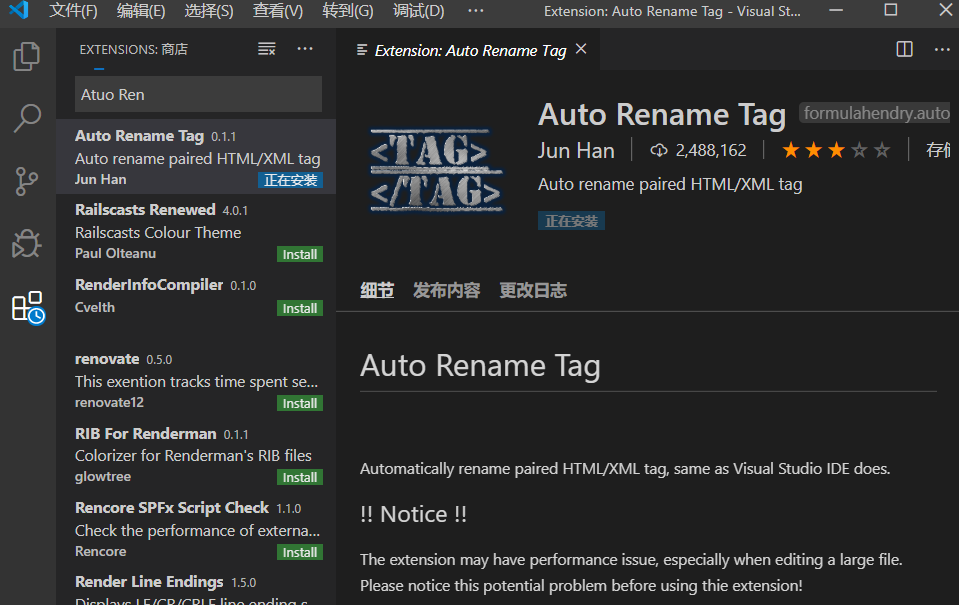Click the Railscasts Colour Theme description
959x605 pixels.
[x=158, y=232]
